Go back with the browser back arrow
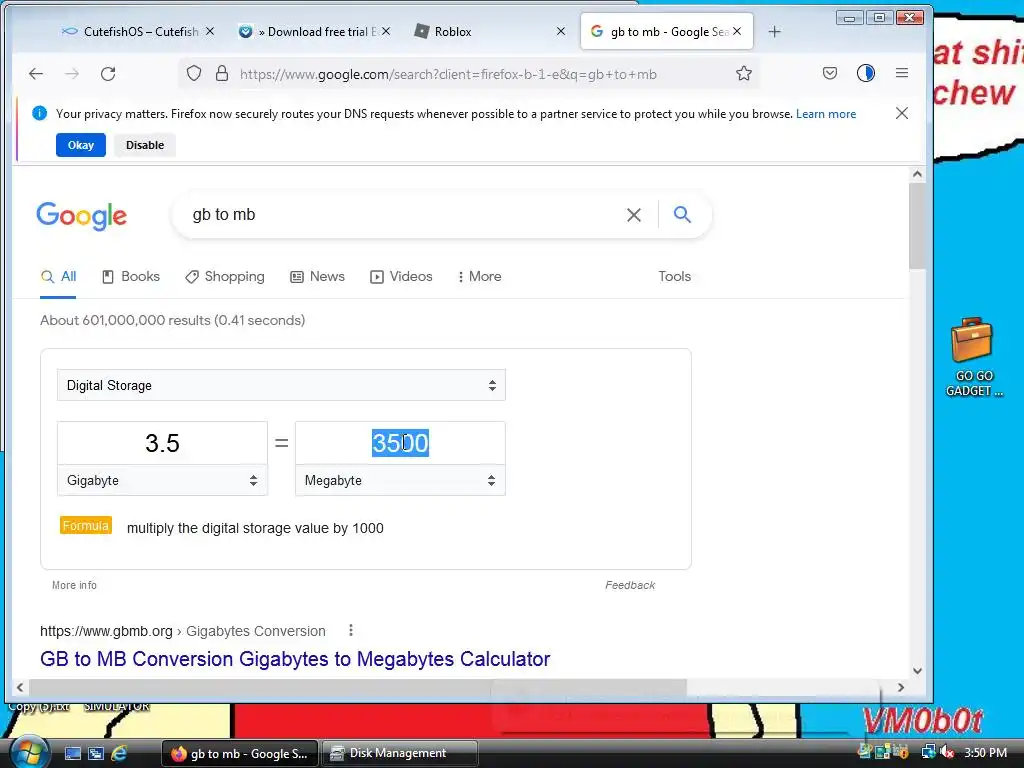The height and width of the screenshot is (768, 1024). click(x=36, y=74)
